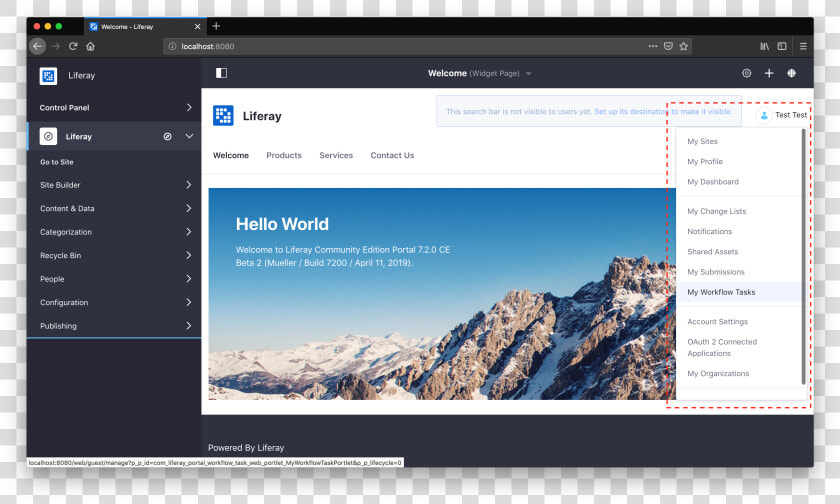Click the Pocket save icon in address bar
840x504 pixels.
(668, 46)
